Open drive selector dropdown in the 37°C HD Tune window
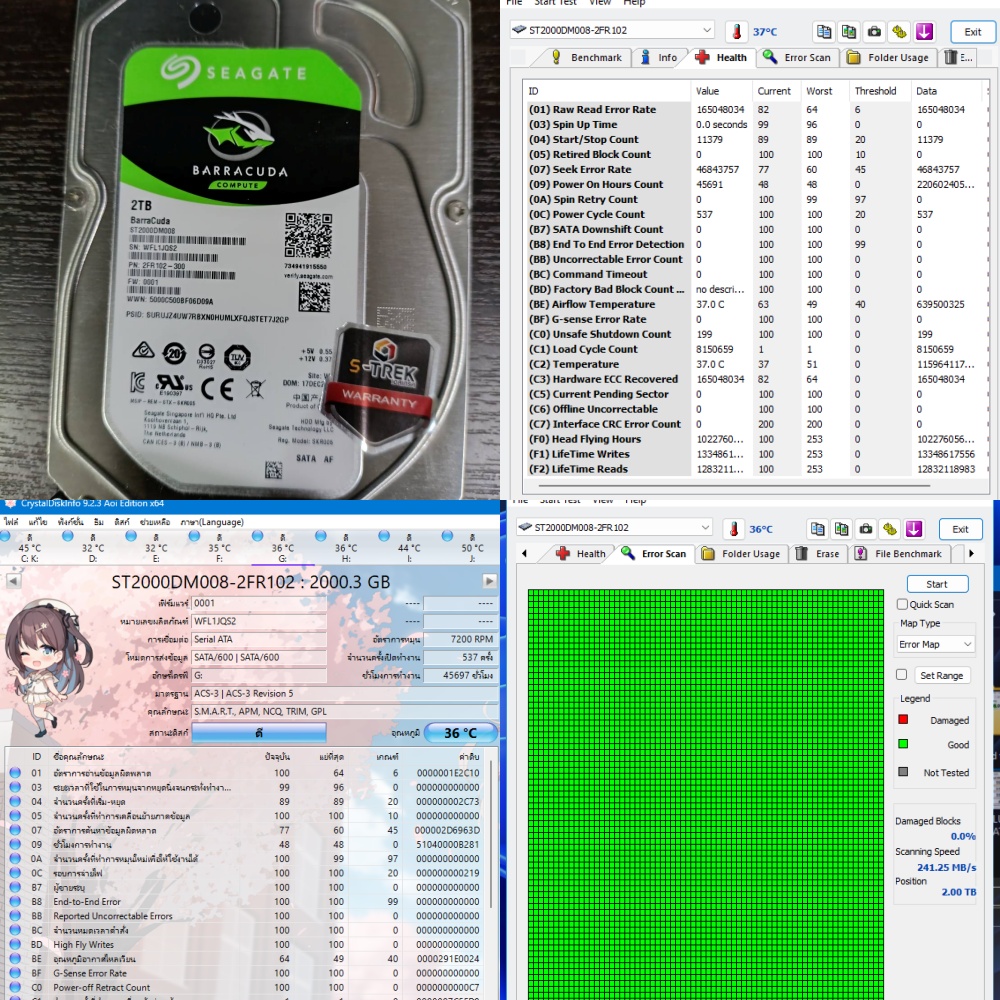 (612, 30)
